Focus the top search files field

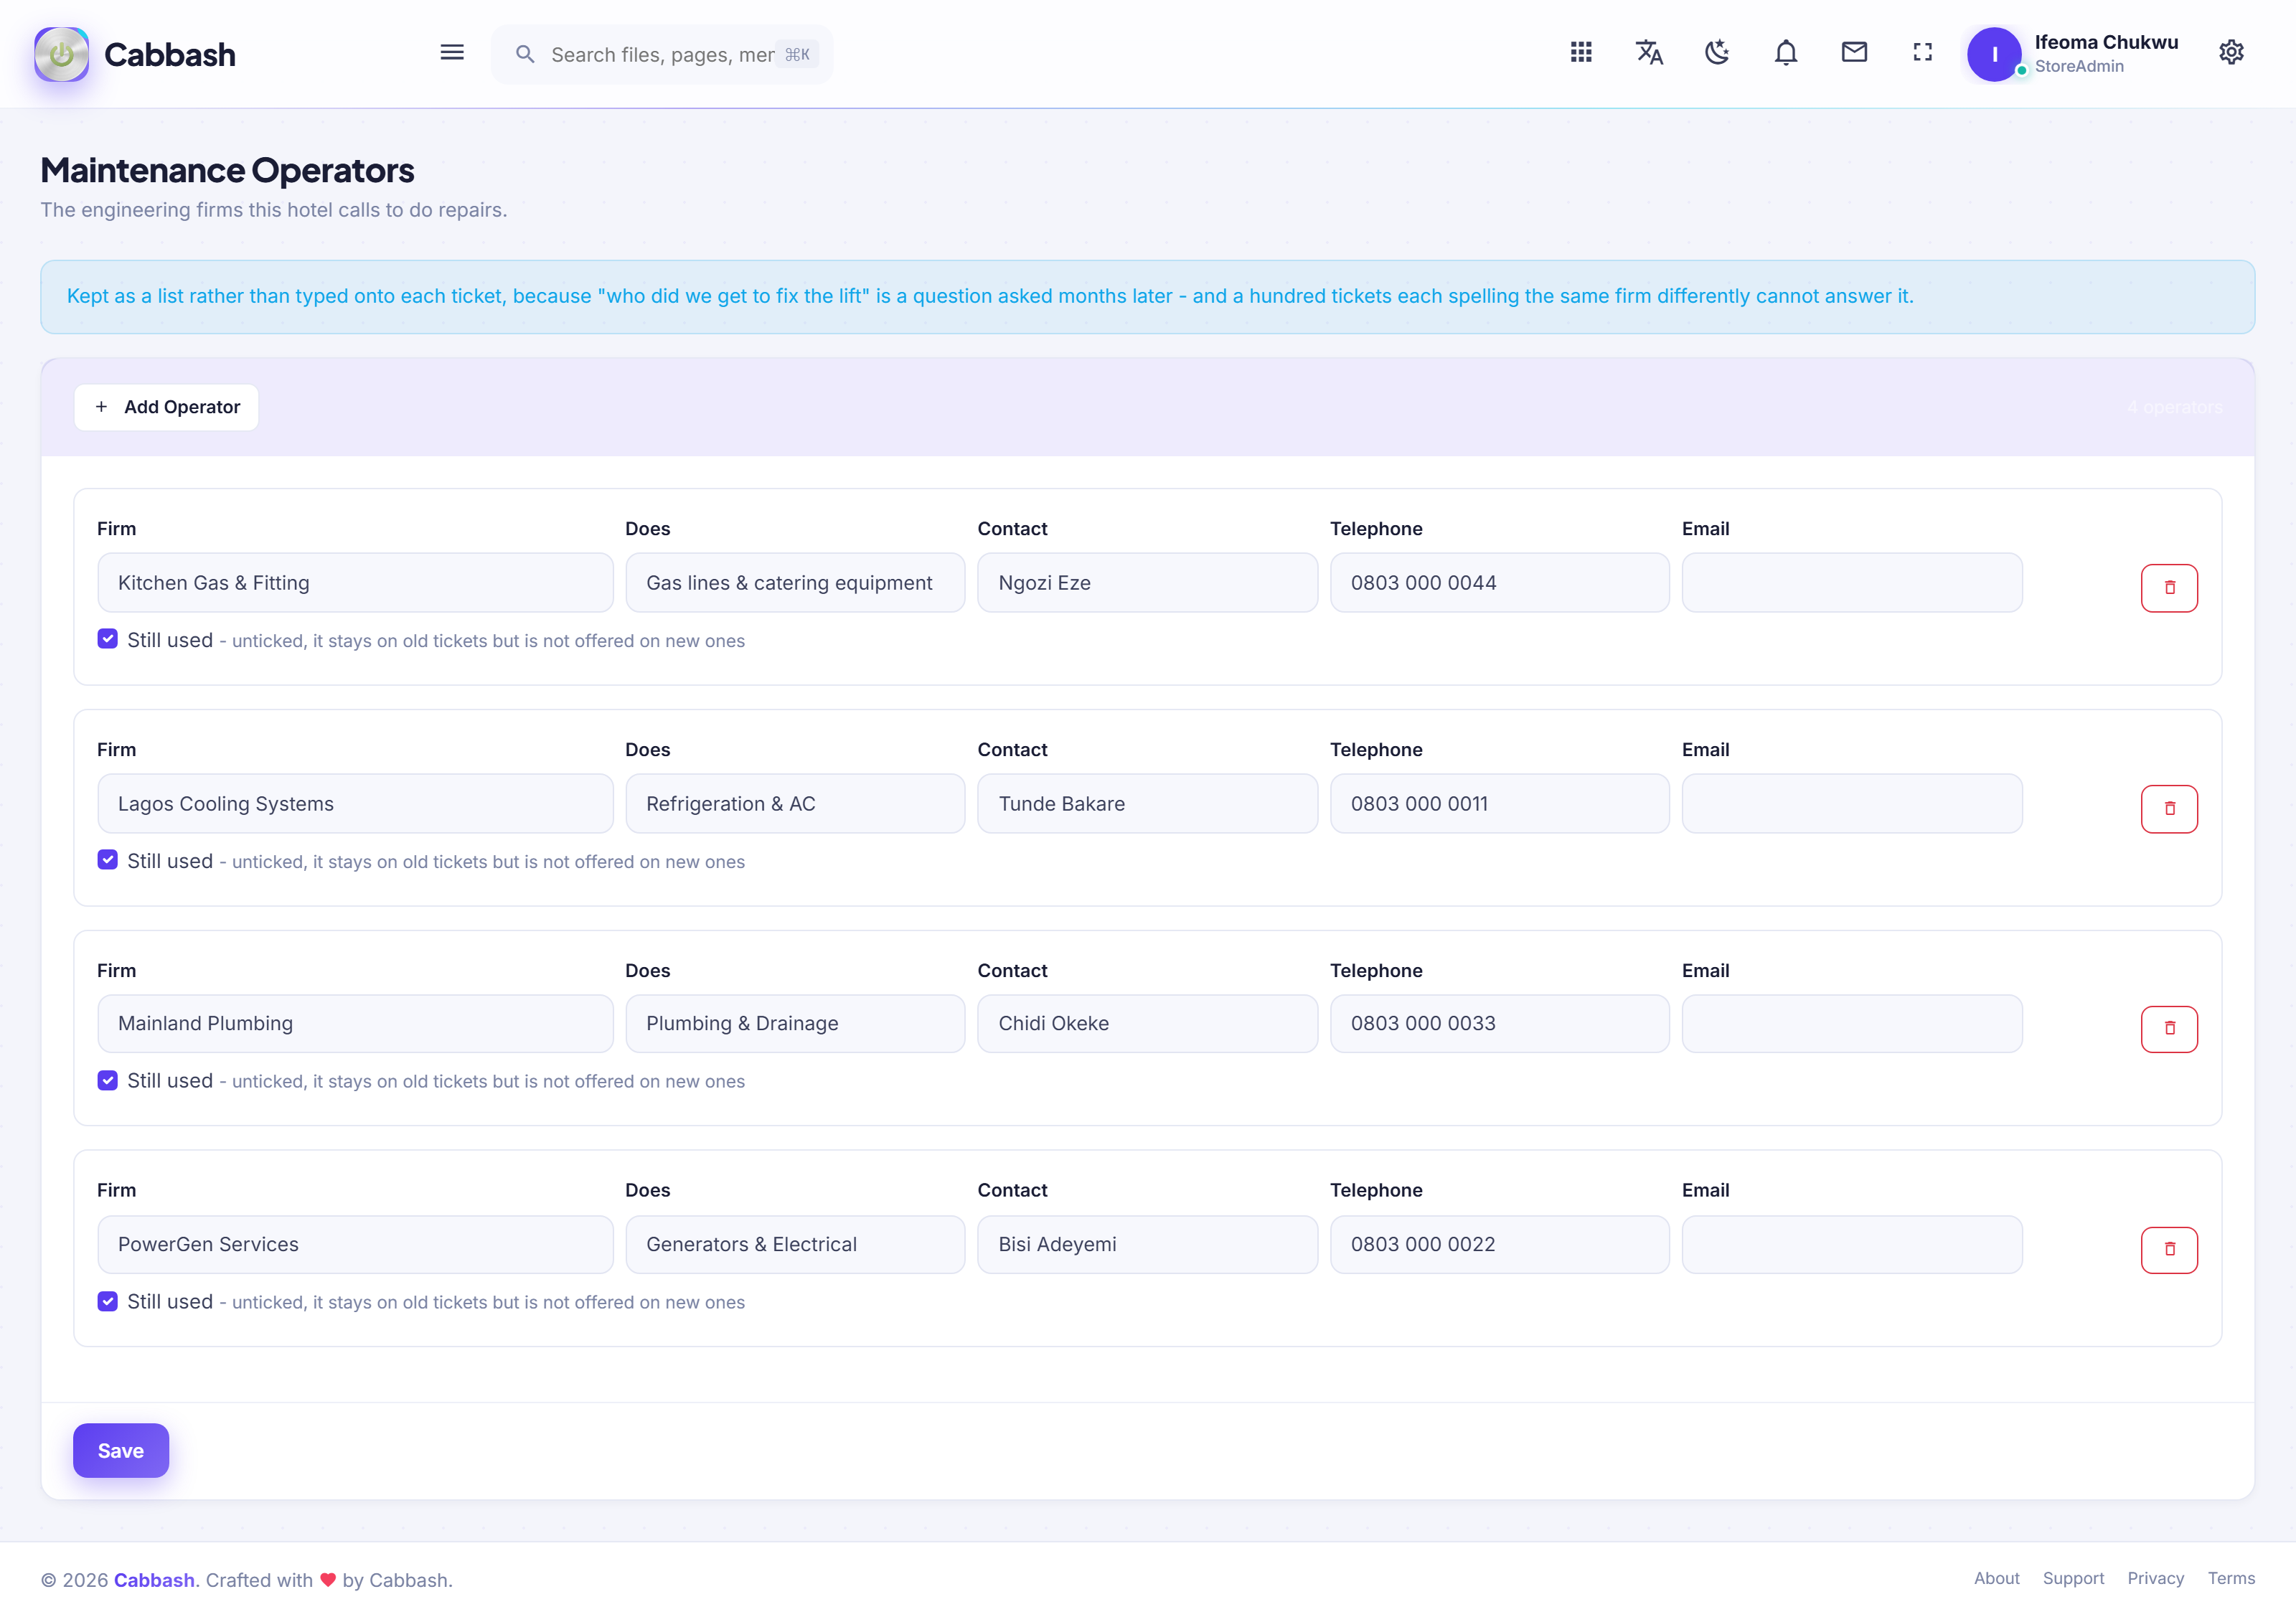662,54
